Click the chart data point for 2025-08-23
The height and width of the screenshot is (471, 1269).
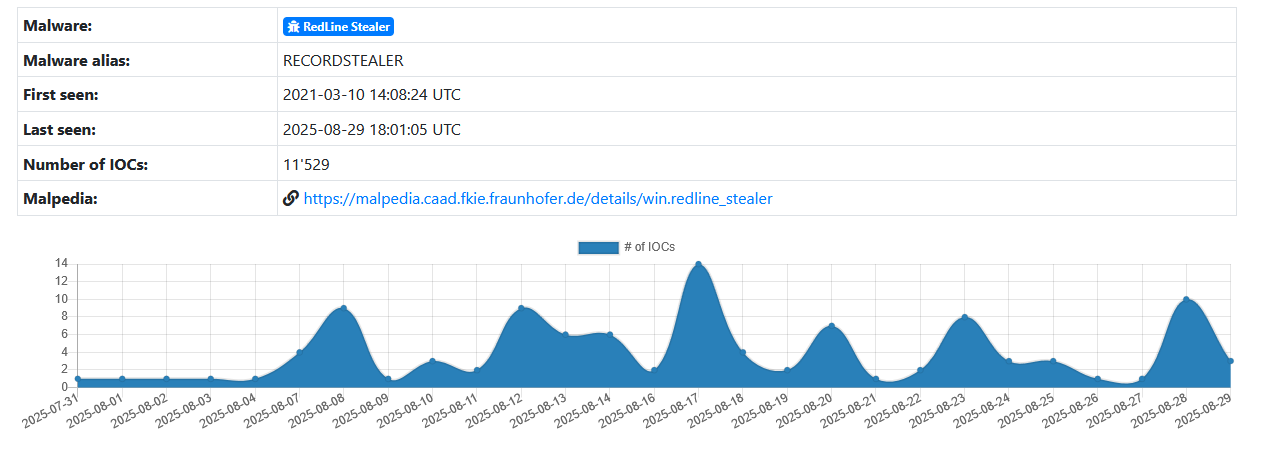tap(964, 317)
